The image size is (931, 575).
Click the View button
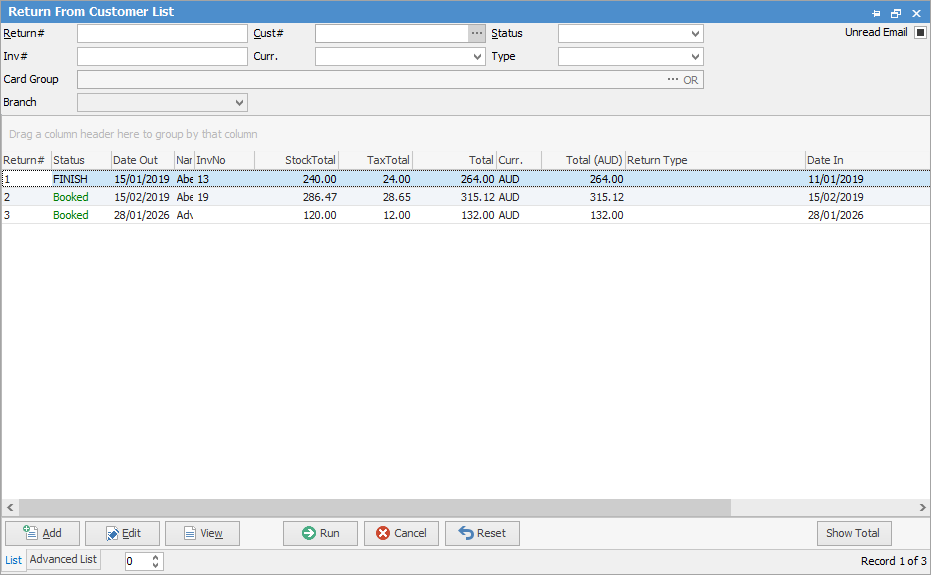202,533
